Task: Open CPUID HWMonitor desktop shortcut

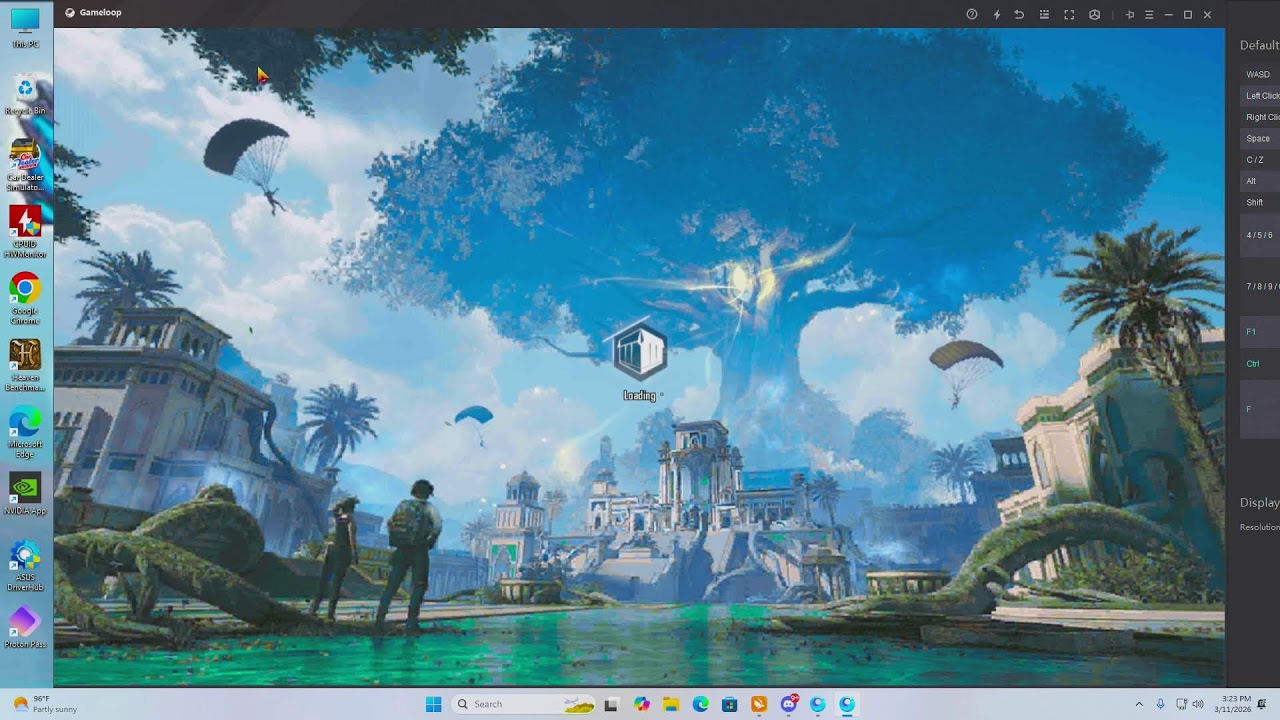Action: (x=25, y=232)
